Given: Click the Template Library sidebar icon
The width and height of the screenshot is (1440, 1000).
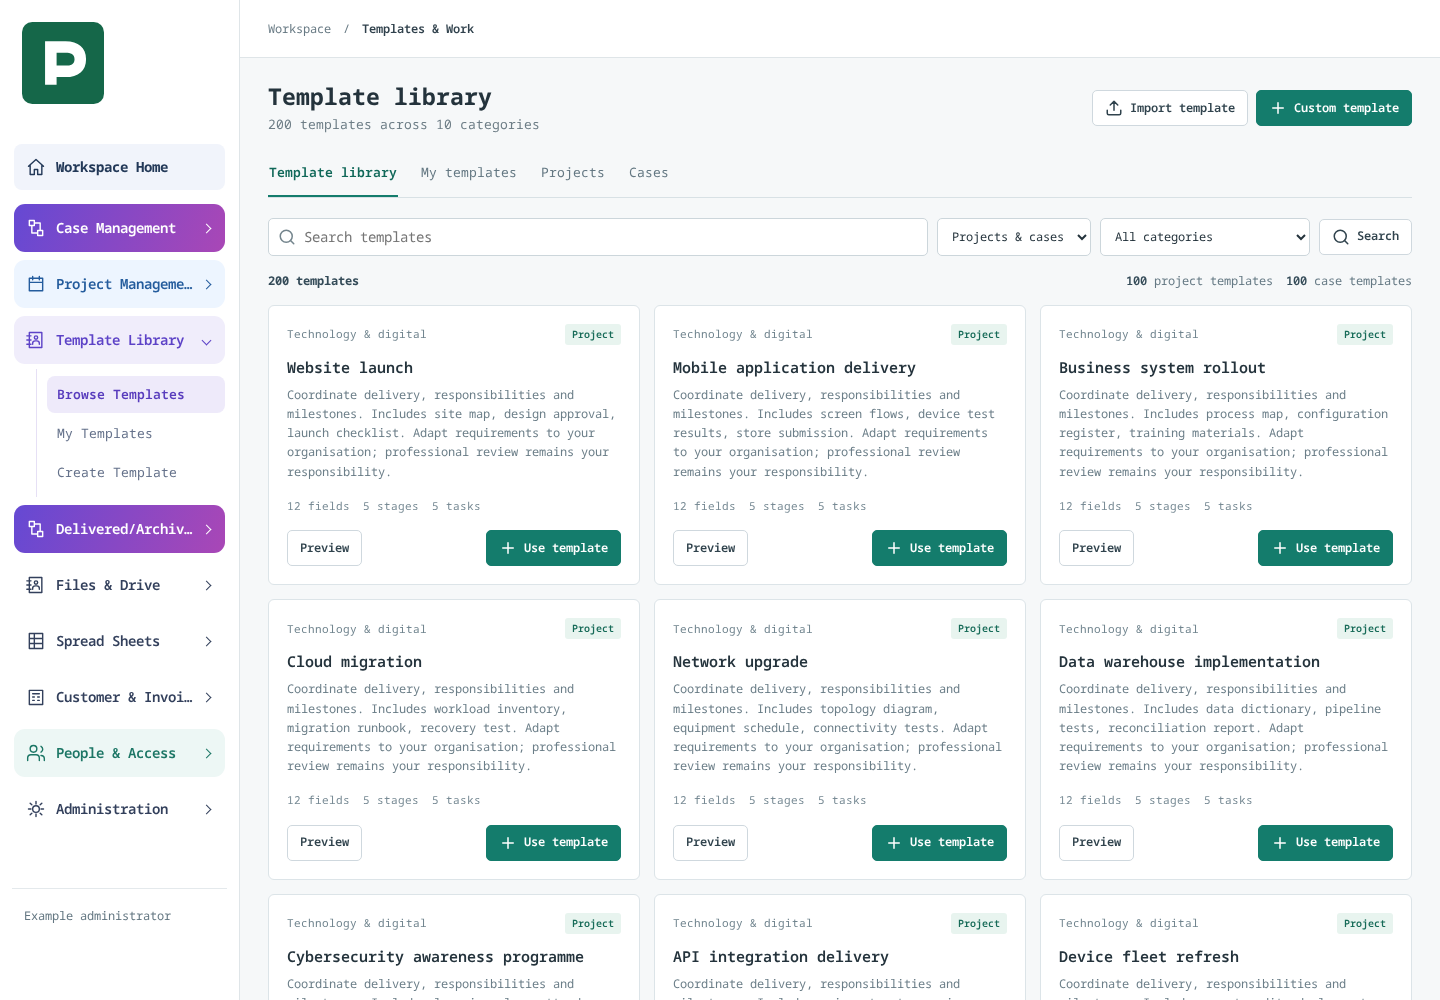Looking at the screenshot, I should click(x=36, y=340).
